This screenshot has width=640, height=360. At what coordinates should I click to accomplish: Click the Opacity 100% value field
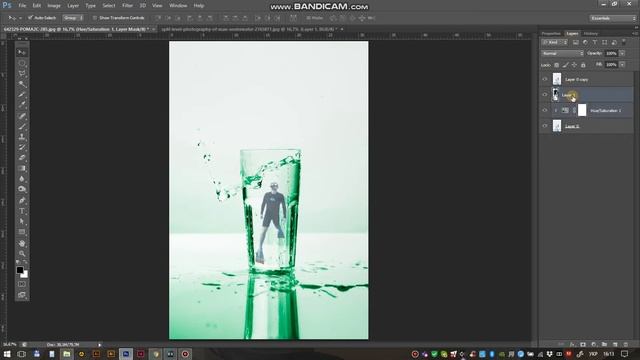pos(611,53)
